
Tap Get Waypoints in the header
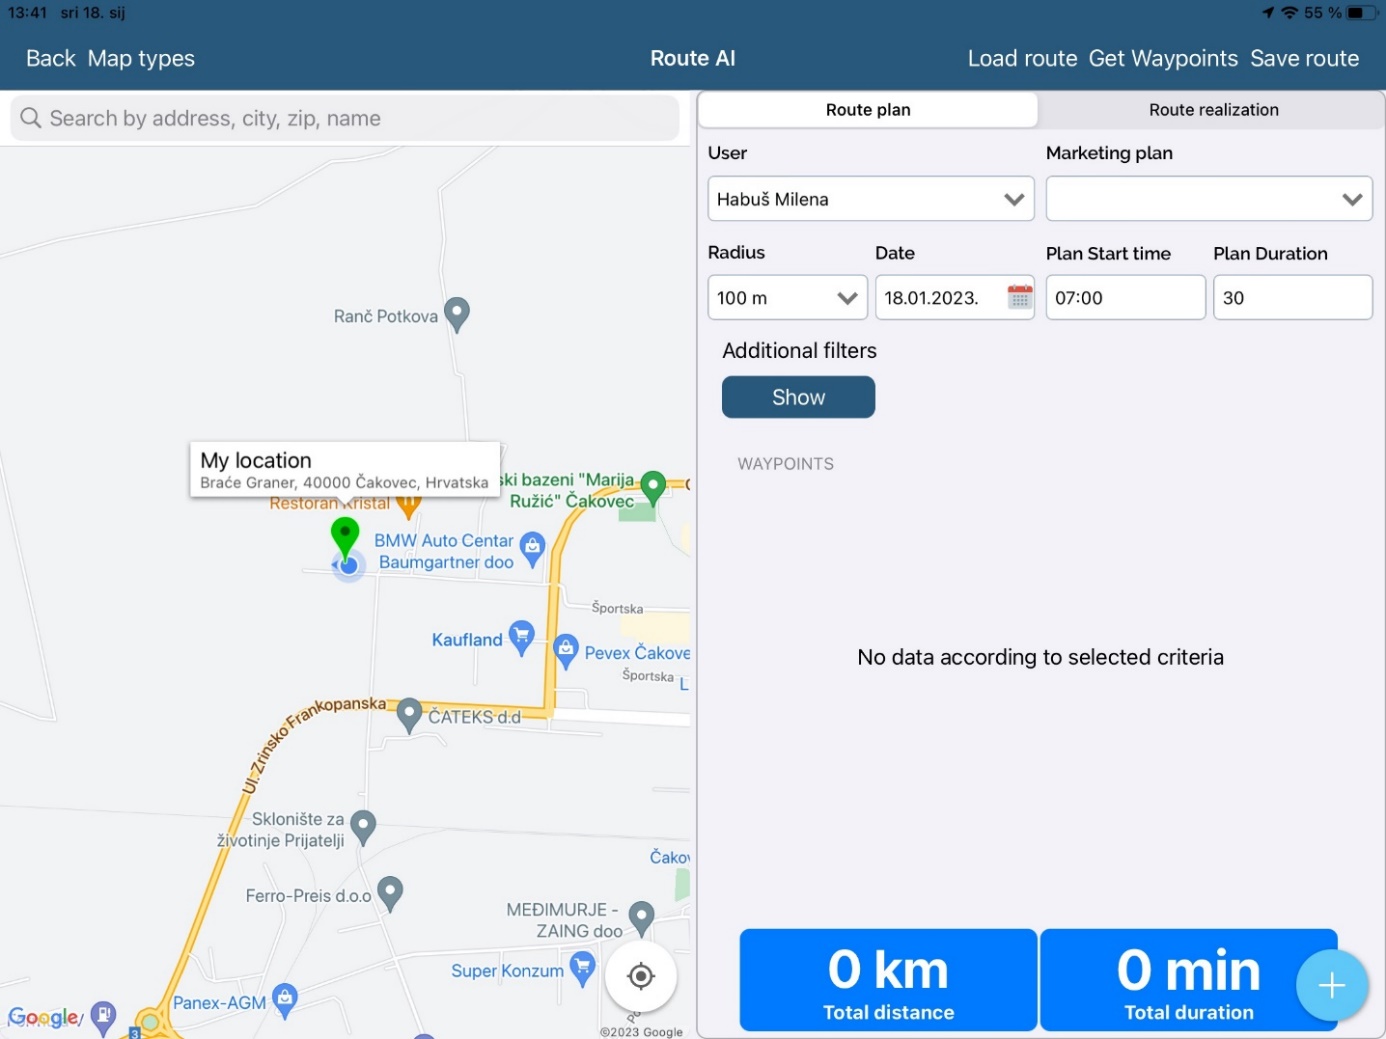pyautogui.click(x=1162, y=59)
